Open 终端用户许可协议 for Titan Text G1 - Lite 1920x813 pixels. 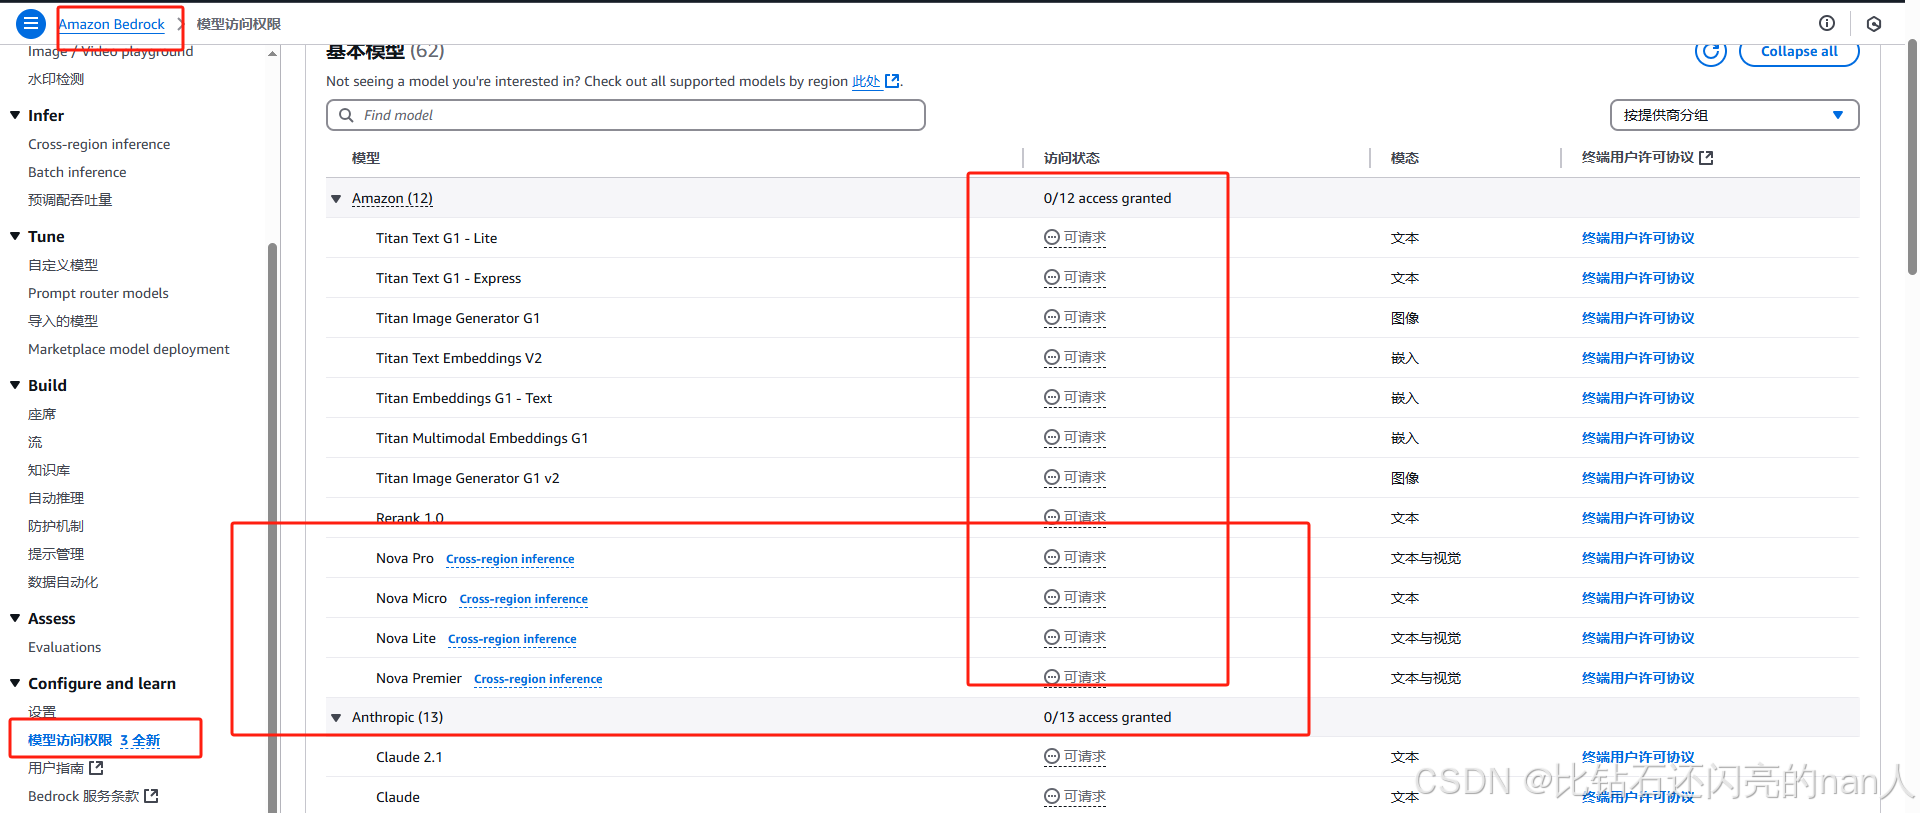click(1638, 238)
